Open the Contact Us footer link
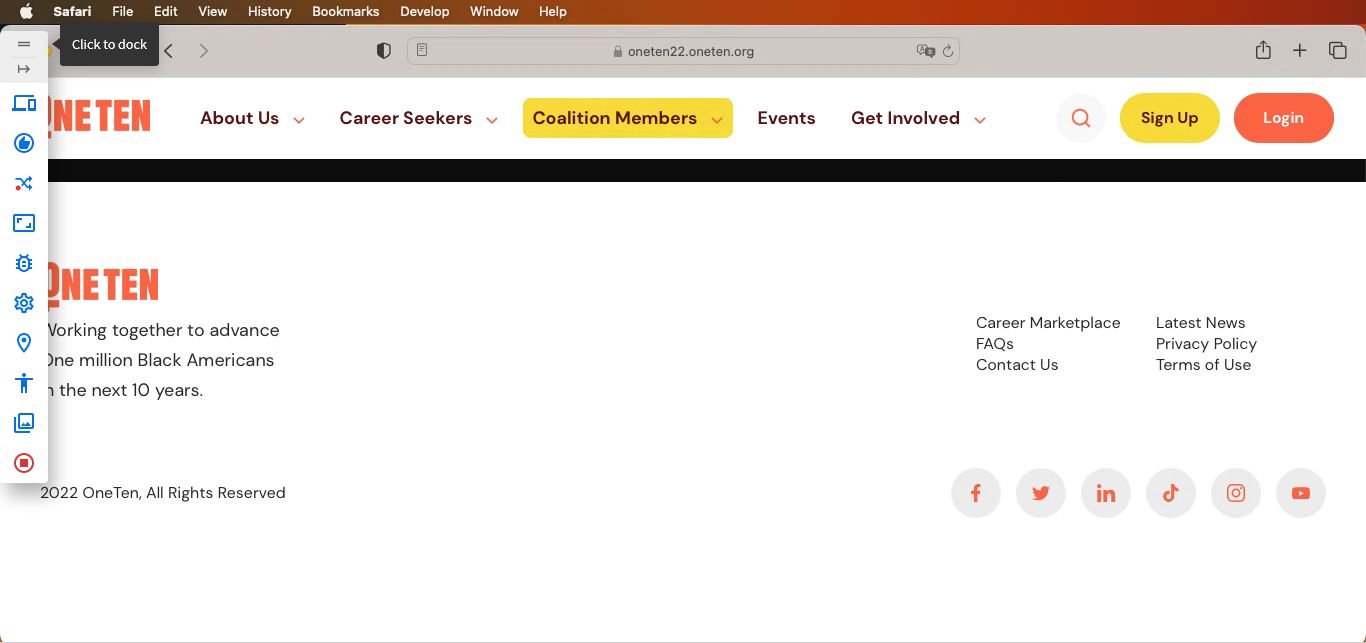The height and width of the screenshot is (643, 1366). (1017, 365)
